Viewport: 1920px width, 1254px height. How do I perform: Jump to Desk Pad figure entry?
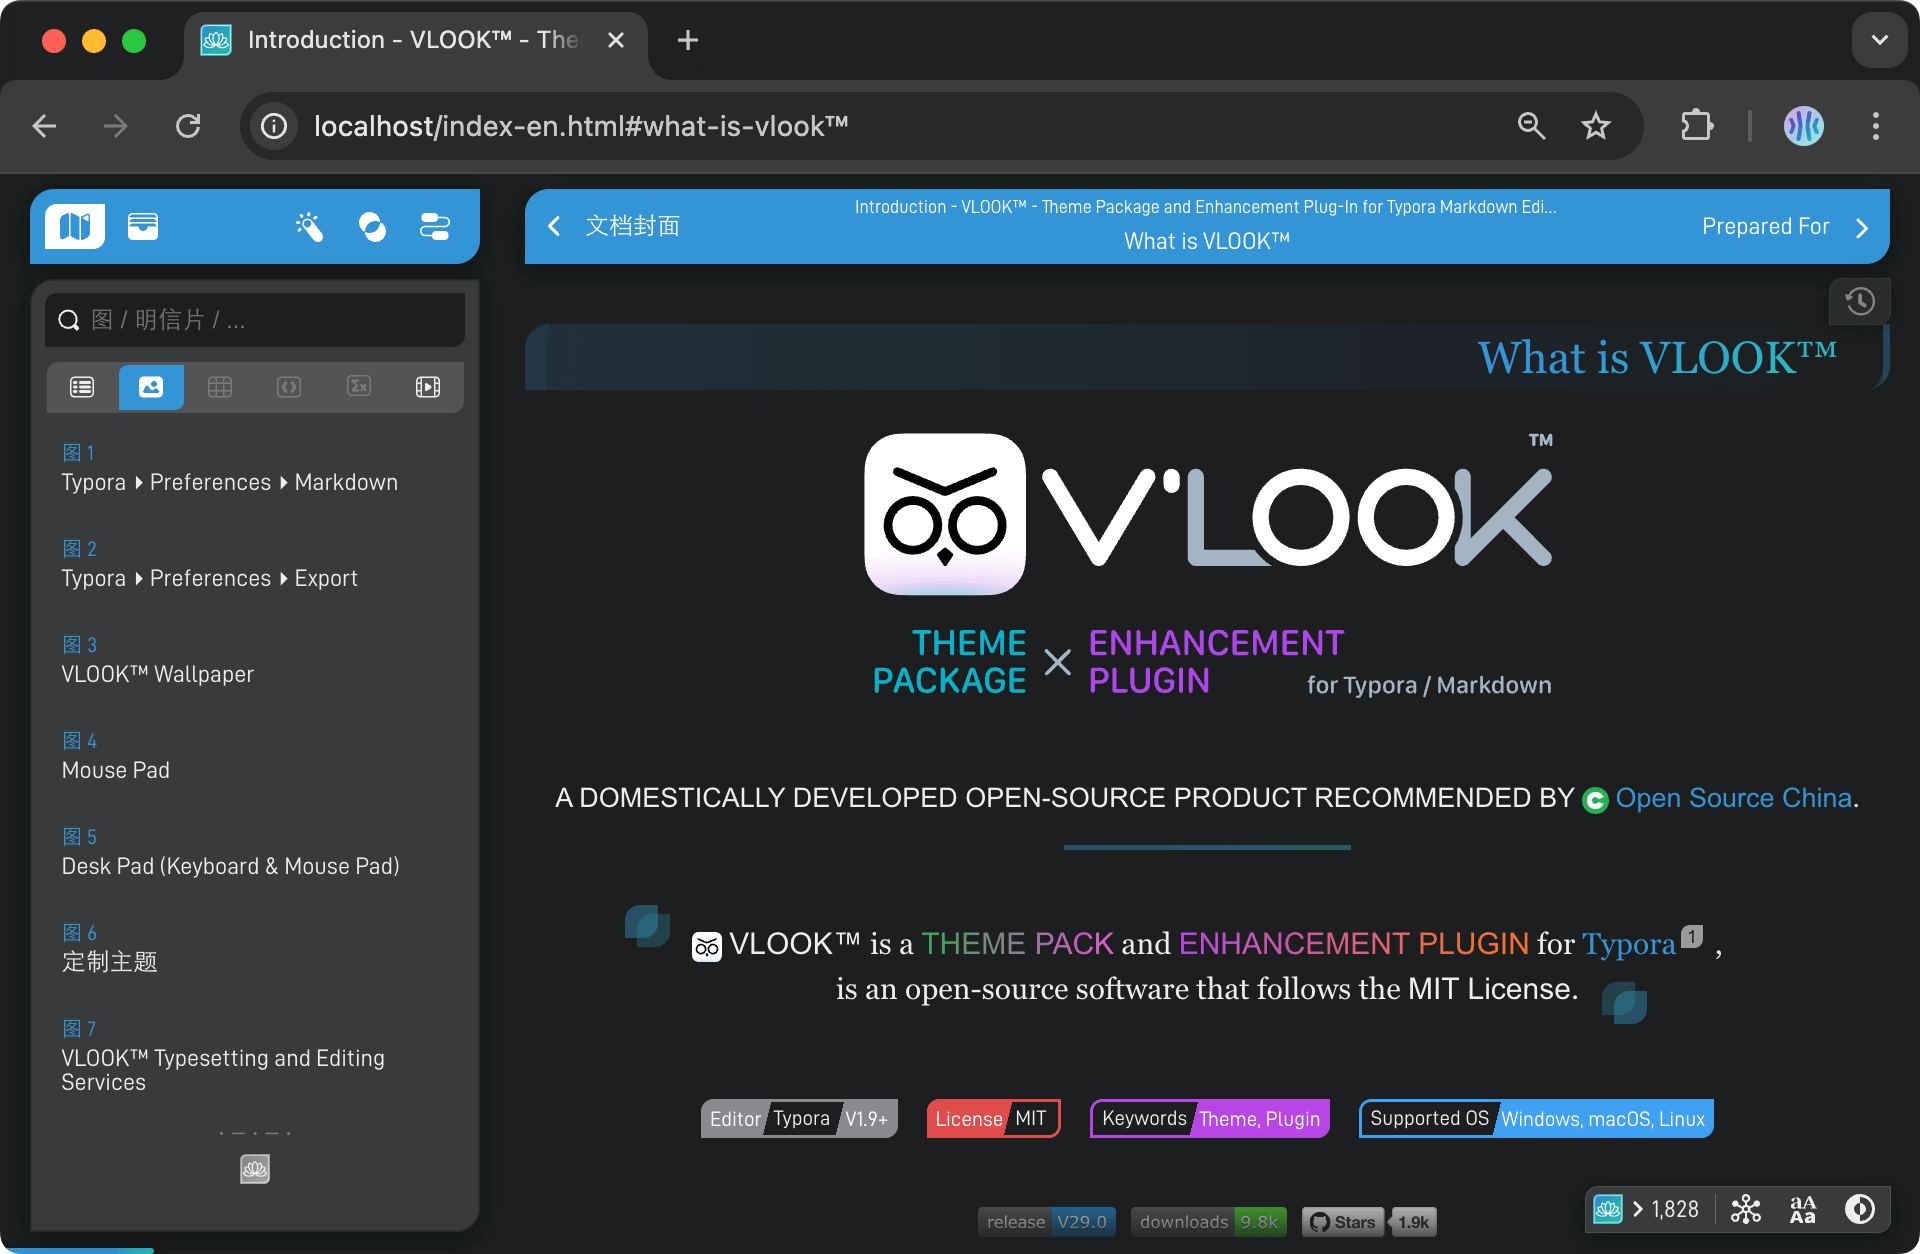(x=231, y=852)
